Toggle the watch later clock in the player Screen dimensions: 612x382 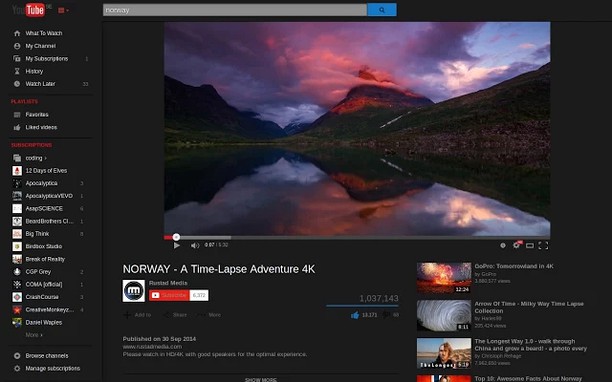[x=503, y=245]
